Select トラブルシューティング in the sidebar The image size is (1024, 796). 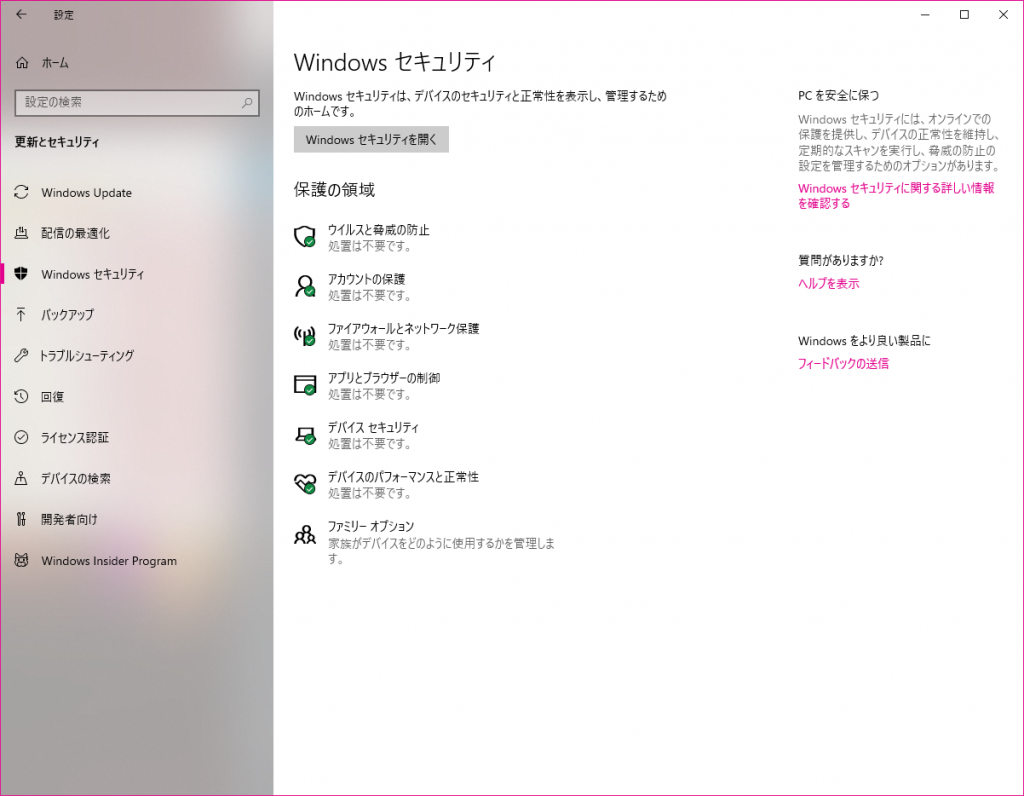point(87,356)
